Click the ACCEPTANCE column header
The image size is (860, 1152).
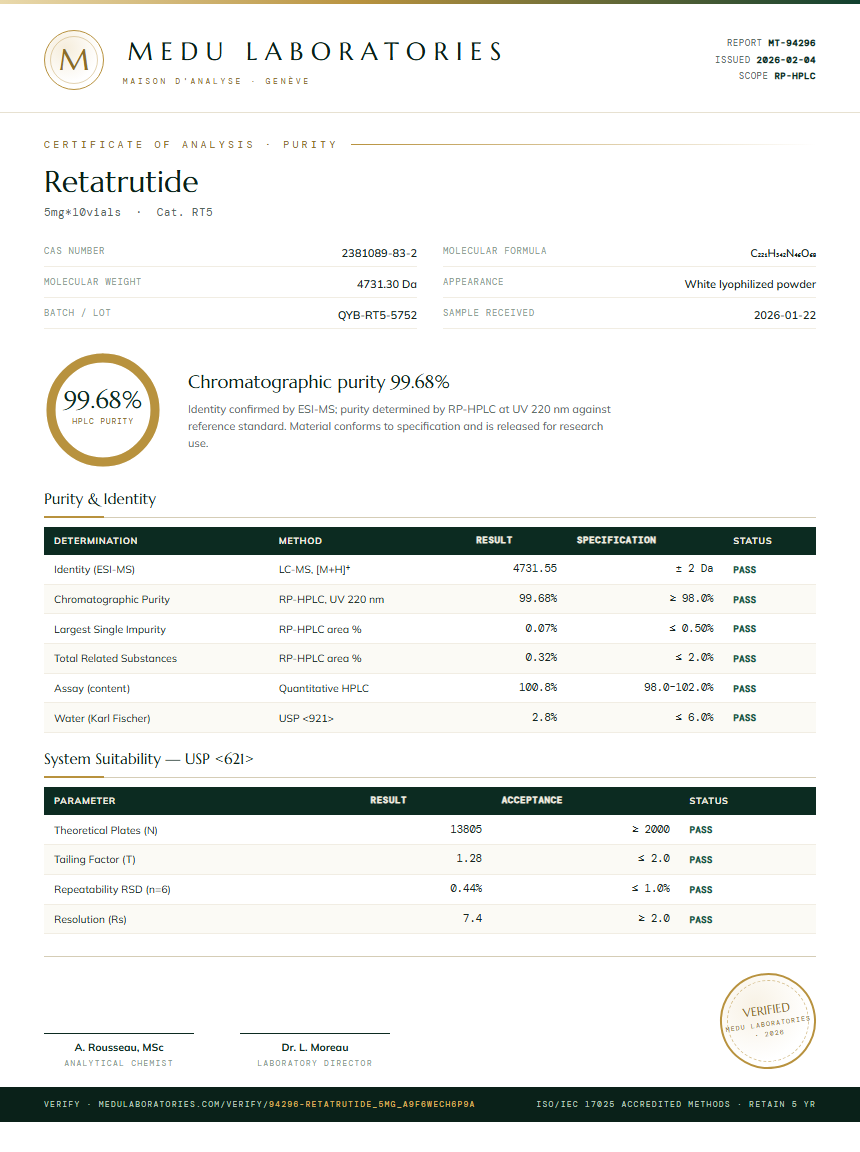click(532, 800)
